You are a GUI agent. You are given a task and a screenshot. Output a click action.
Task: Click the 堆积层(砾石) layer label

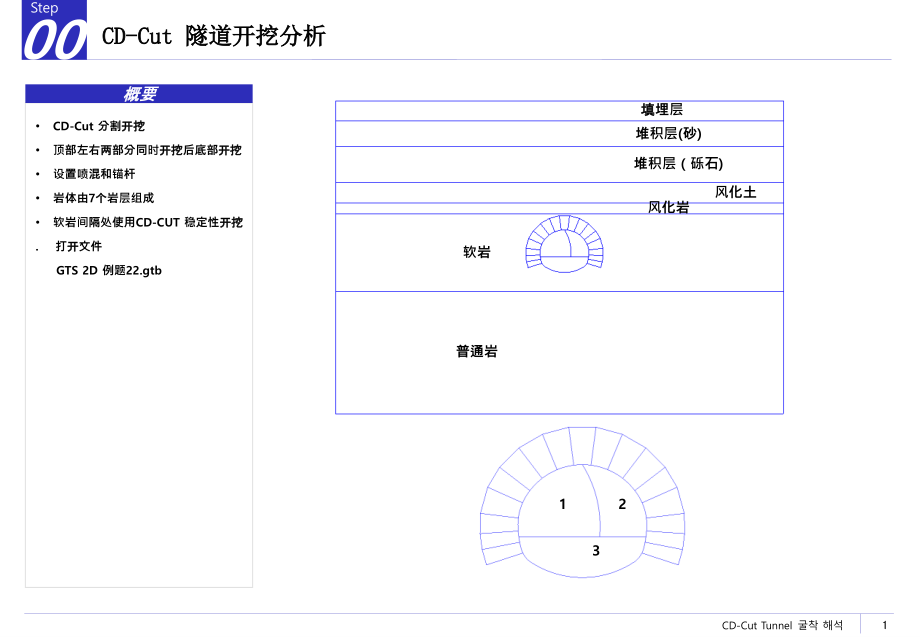pyautogui.click(x=678, y=163)
